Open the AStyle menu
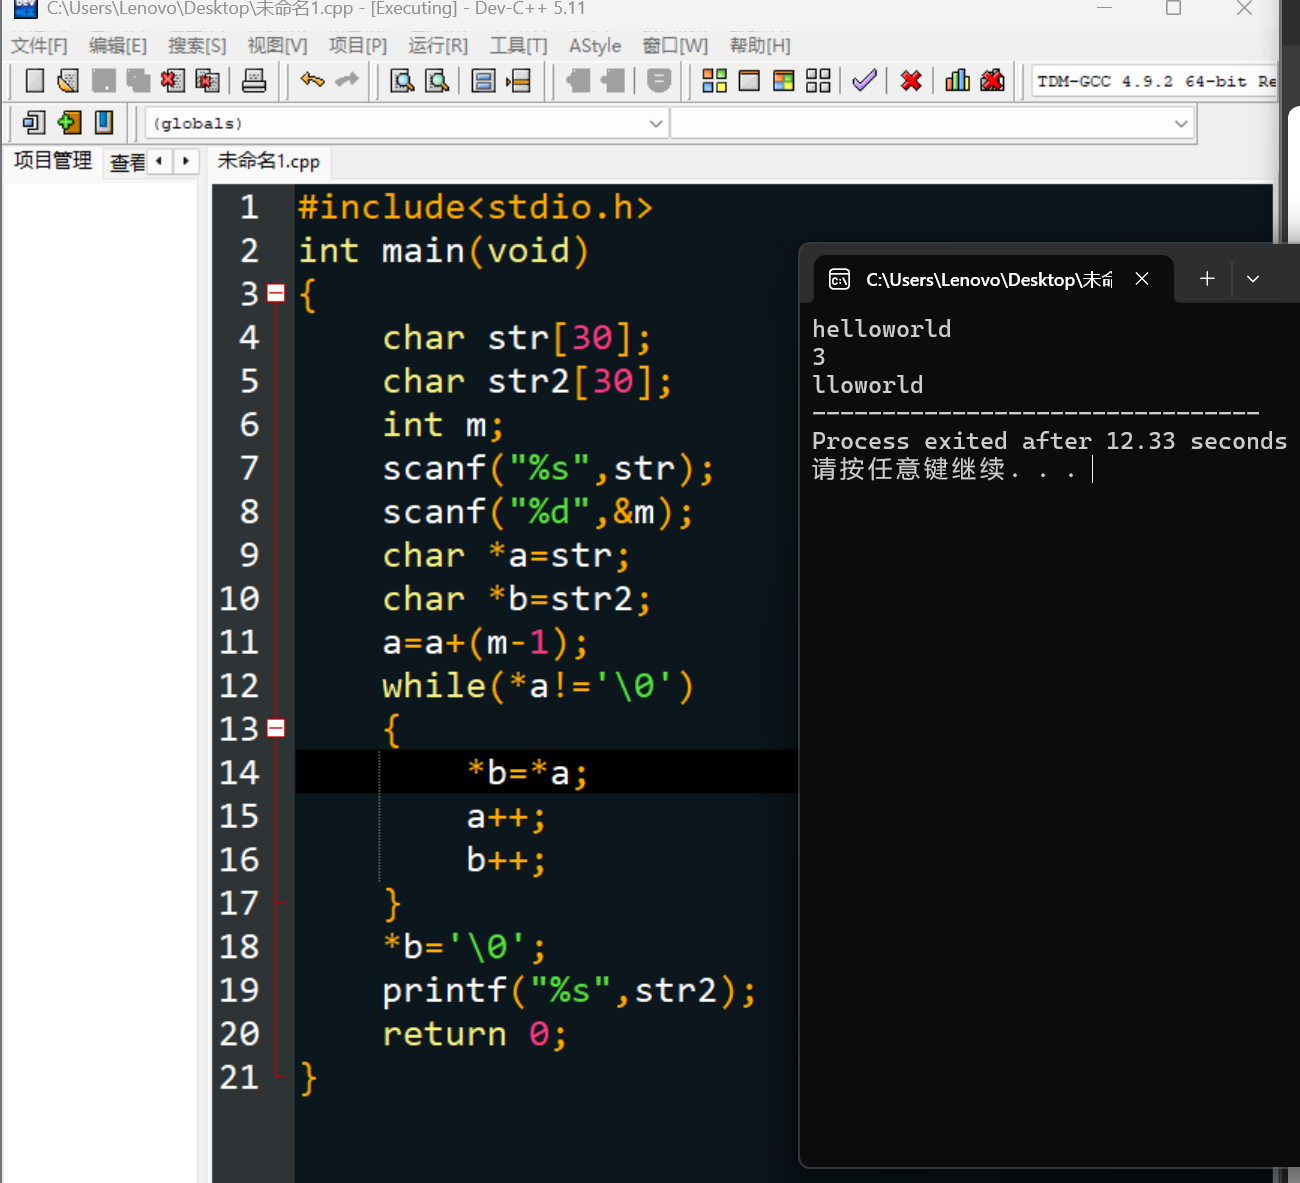This screenshot has width=1300, height=1183. pos(595,46)
